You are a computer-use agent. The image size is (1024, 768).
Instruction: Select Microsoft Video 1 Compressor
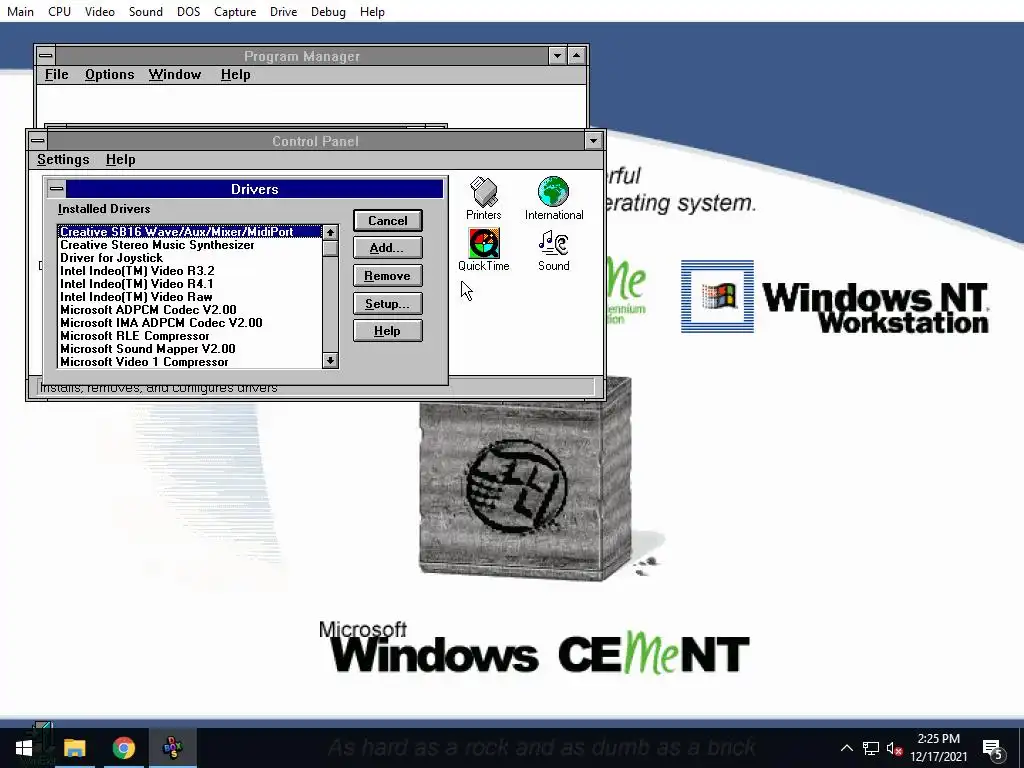tap(190, 362)
